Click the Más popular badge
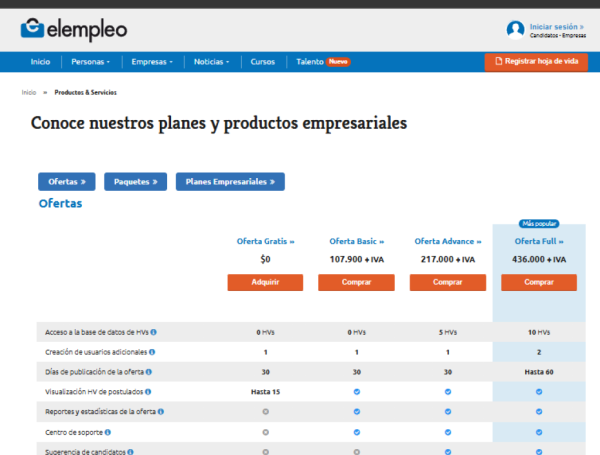This screenshot has height=455, width=600. (539, 223)
